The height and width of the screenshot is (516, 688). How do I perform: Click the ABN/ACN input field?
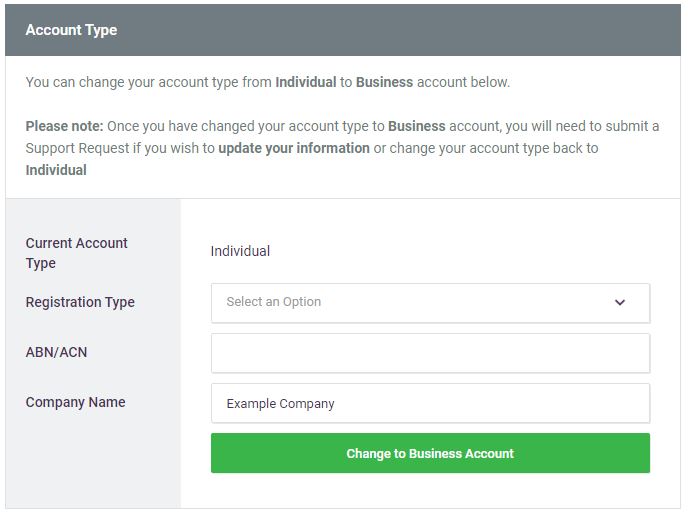pyautogui.click(x=430, y=353)
